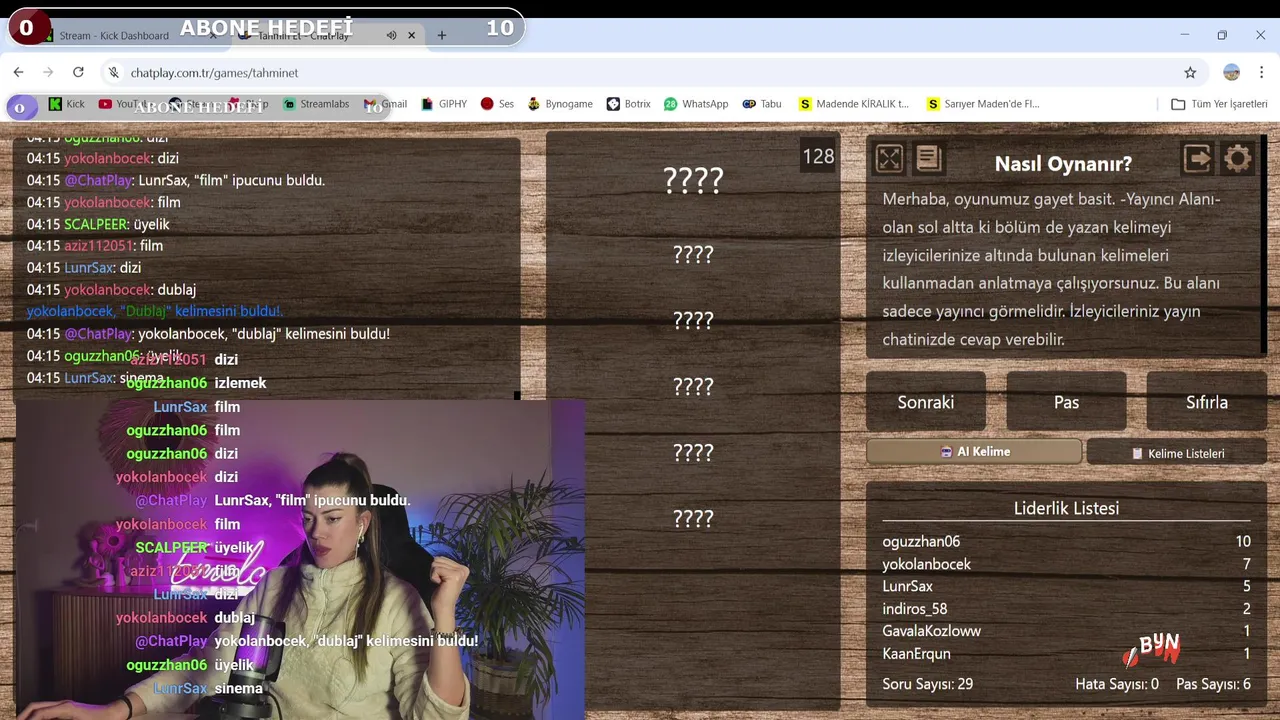Reset the game with Sıfırla
Screen dimensions: 1280x720
(x=1206, y=402)
